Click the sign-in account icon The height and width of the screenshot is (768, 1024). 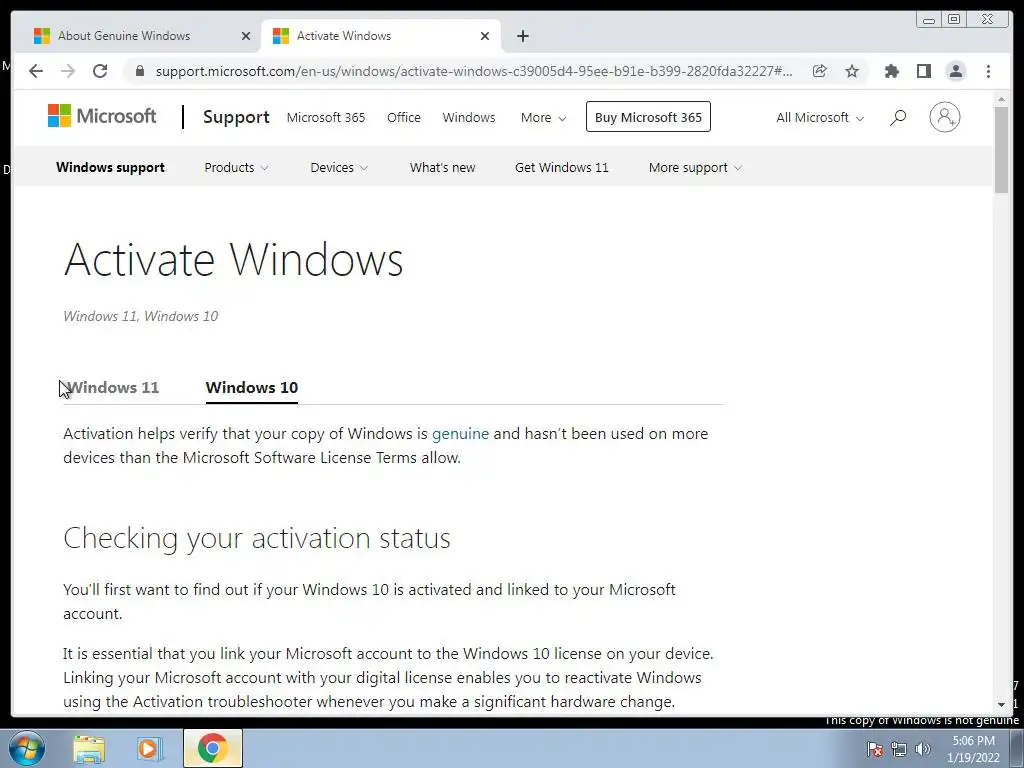click(x=944, y=117)
